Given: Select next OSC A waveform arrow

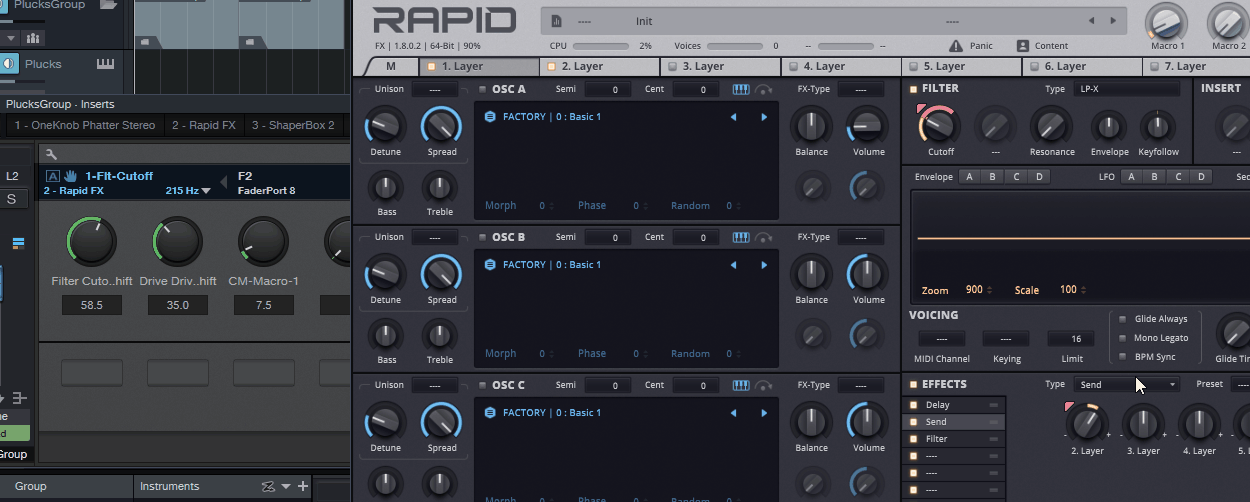Looking at the screenshot, I should pos(764,117).
